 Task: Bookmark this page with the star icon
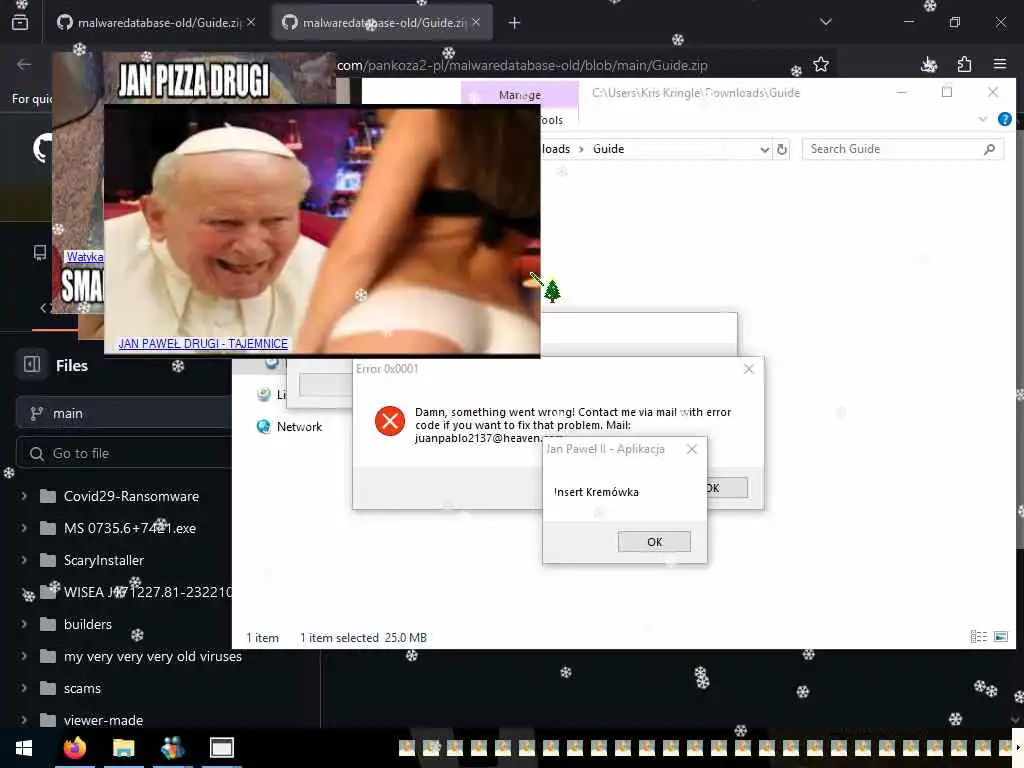(821, 64)
